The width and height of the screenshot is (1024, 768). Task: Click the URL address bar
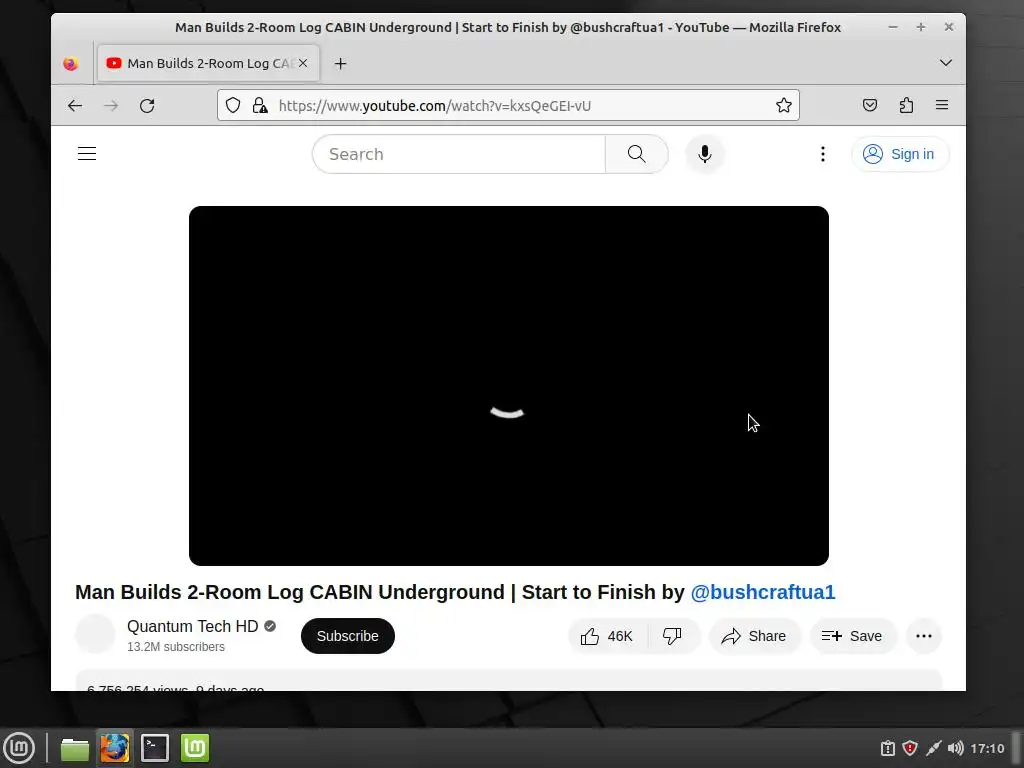click(509, 106)
